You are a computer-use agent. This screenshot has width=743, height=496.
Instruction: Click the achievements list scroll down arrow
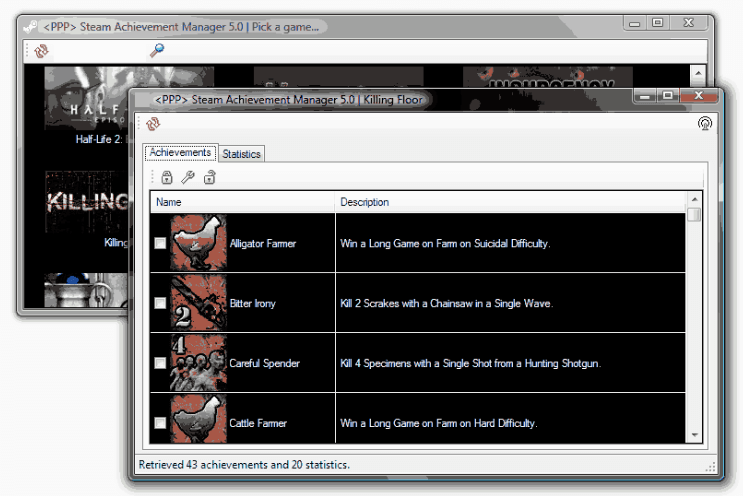pos(694,435)
